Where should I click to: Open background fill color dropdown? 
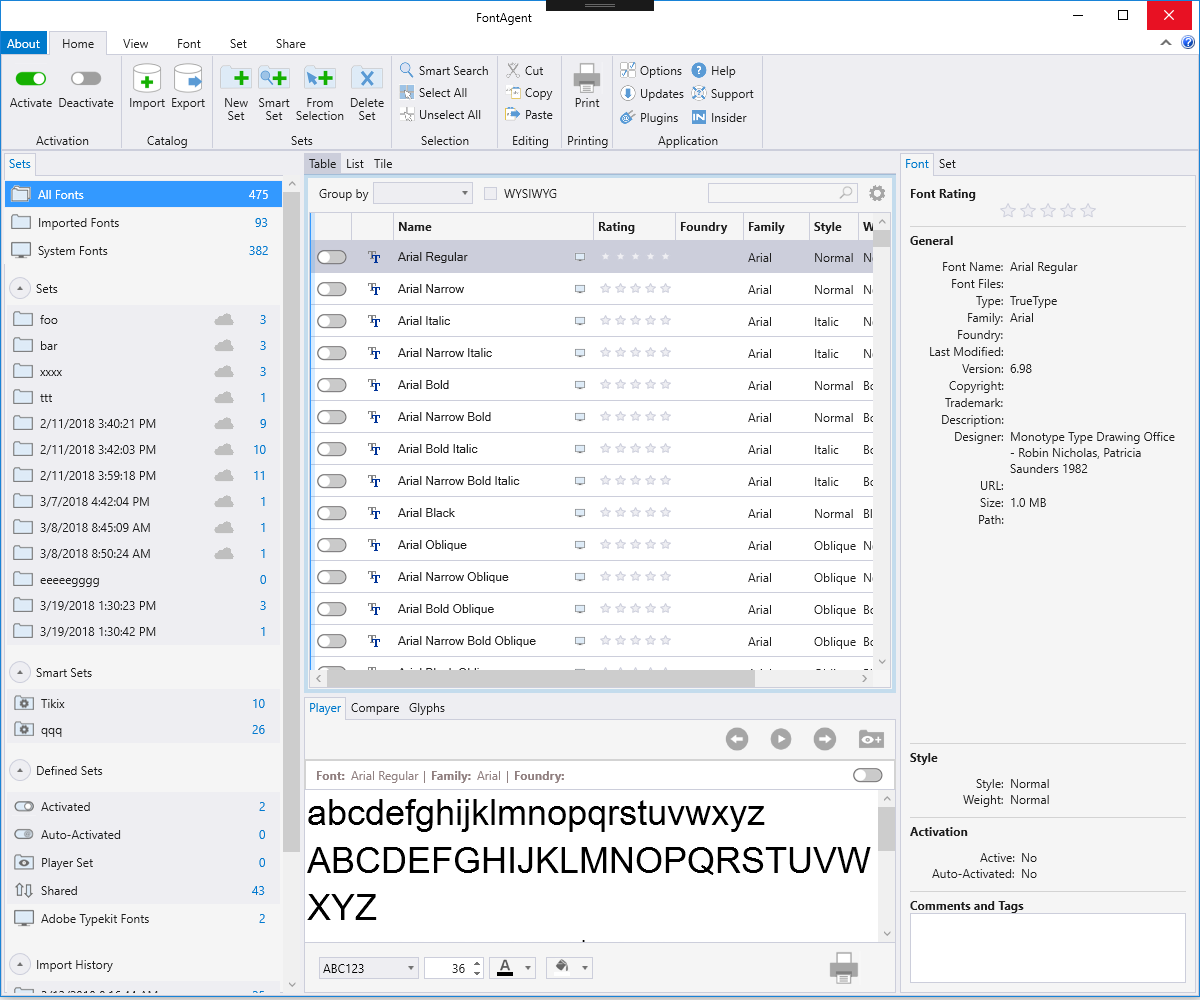(x=585, y=968)
